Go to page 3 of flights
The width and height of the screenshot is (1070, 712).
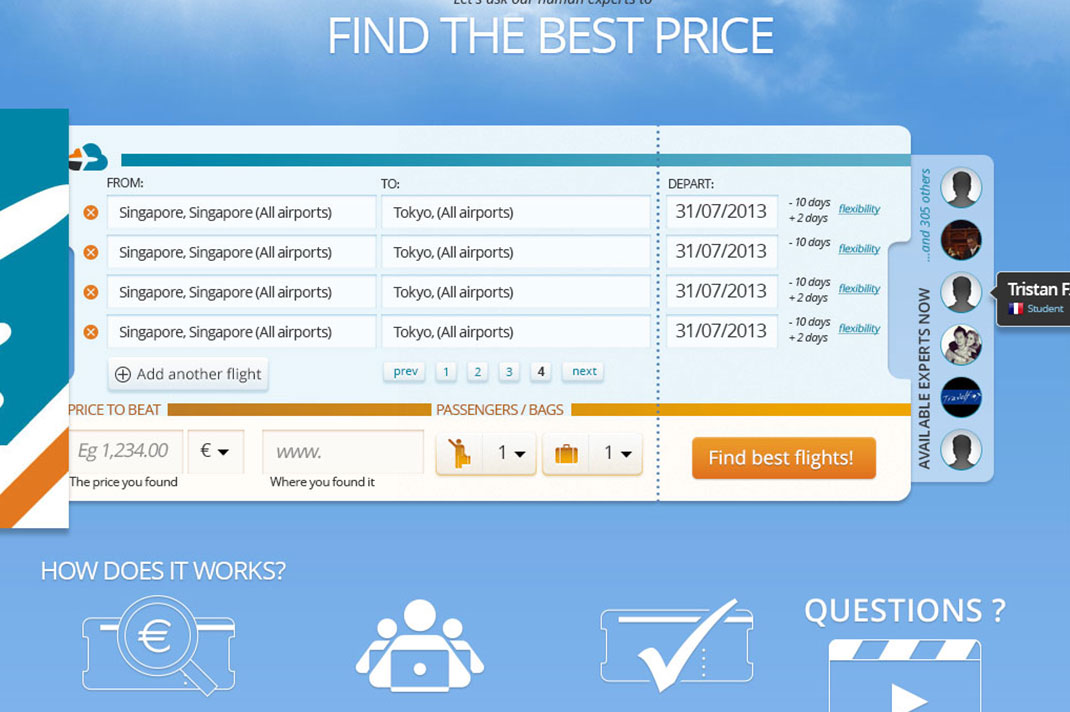coord(509,372)
